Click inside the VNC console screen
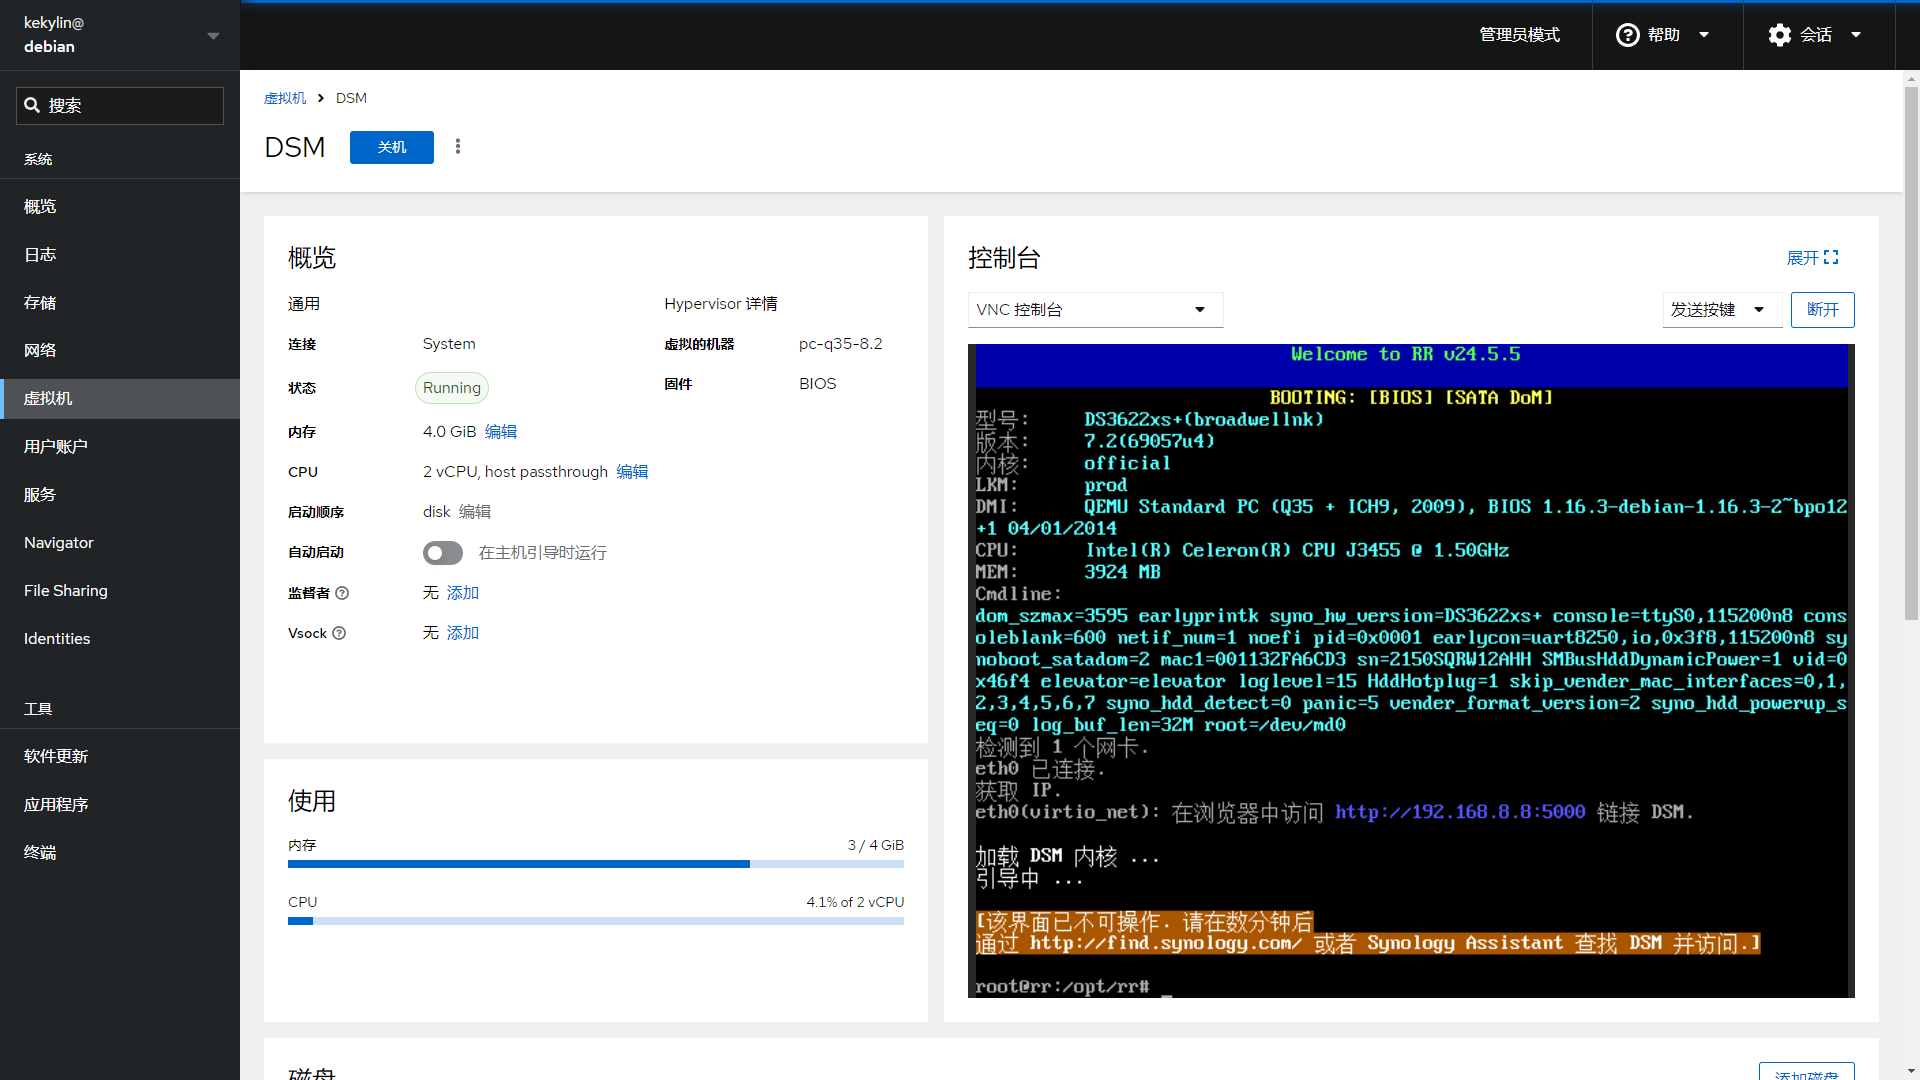The image size is (1920, 1080). coord(1411,671)
